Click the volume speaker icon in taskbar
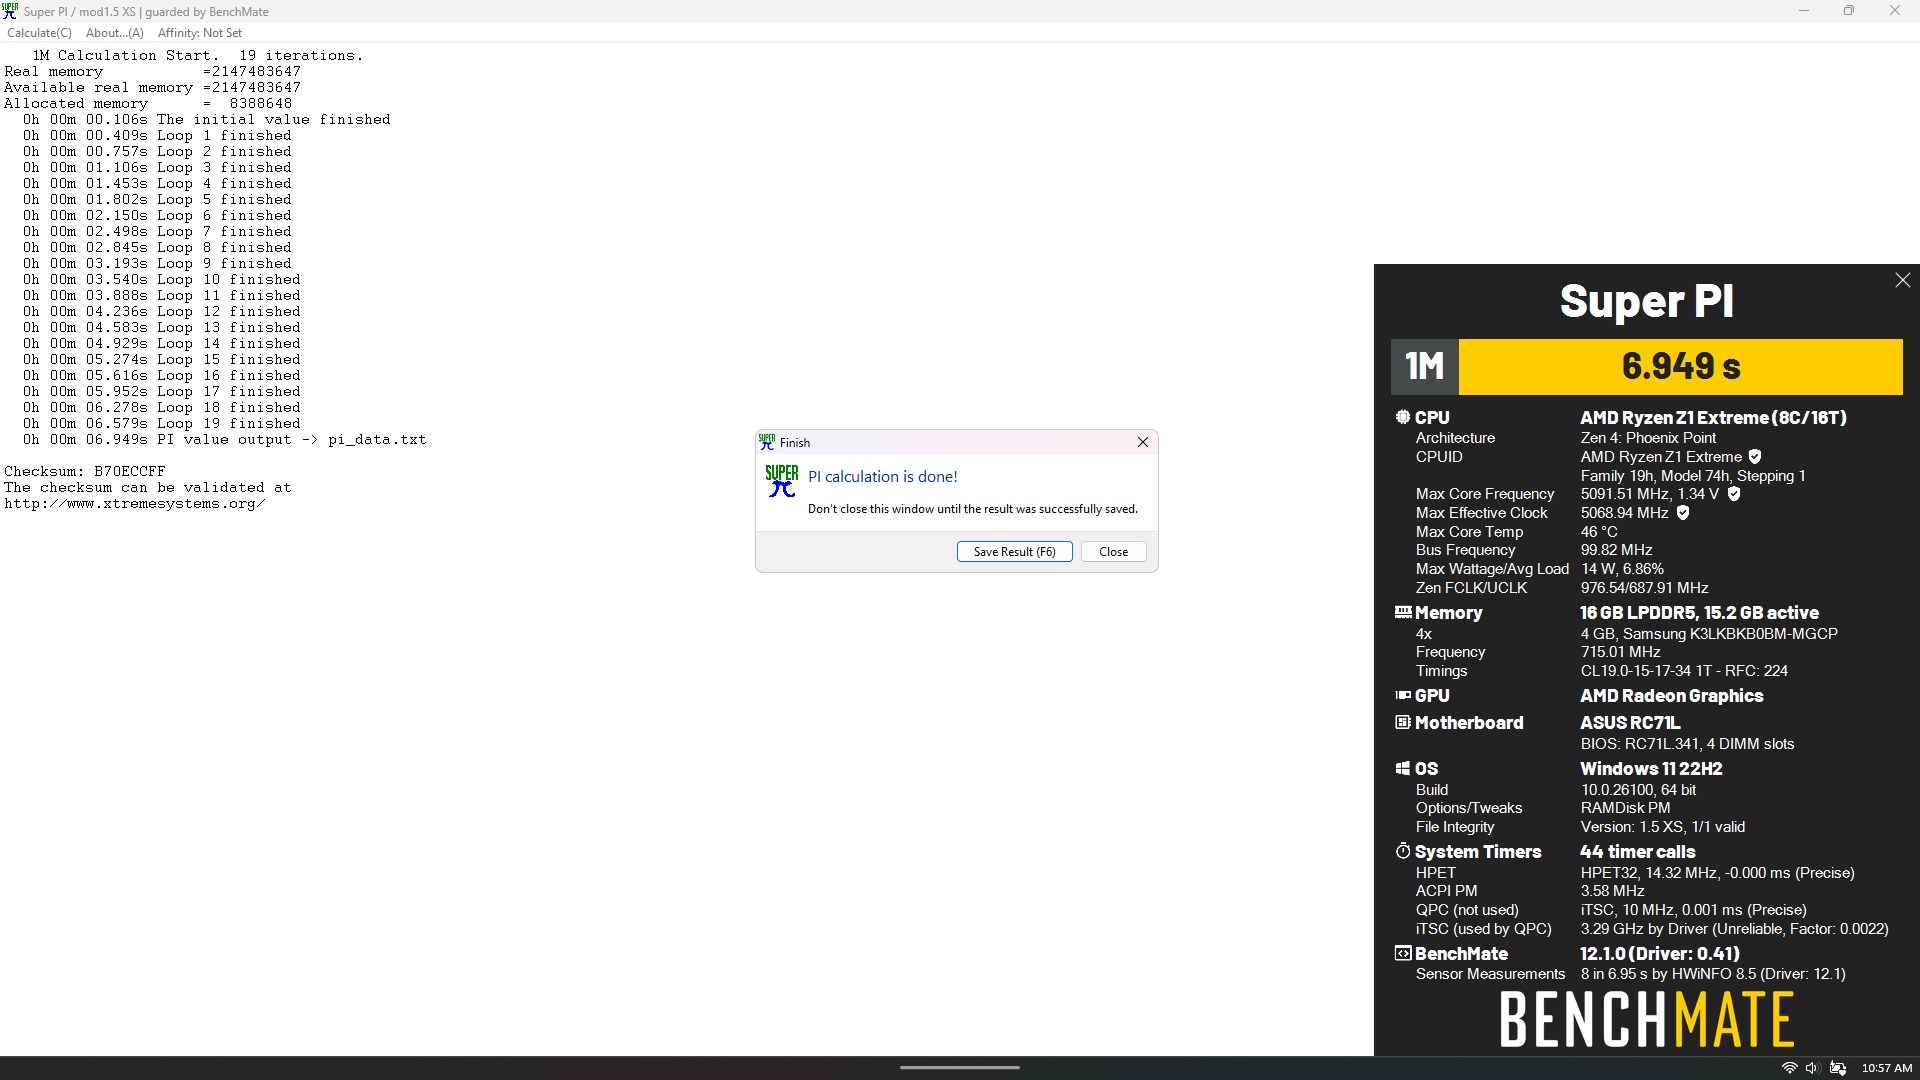Viewport: 1920px width, 1080px height. click(1812, 1068)
